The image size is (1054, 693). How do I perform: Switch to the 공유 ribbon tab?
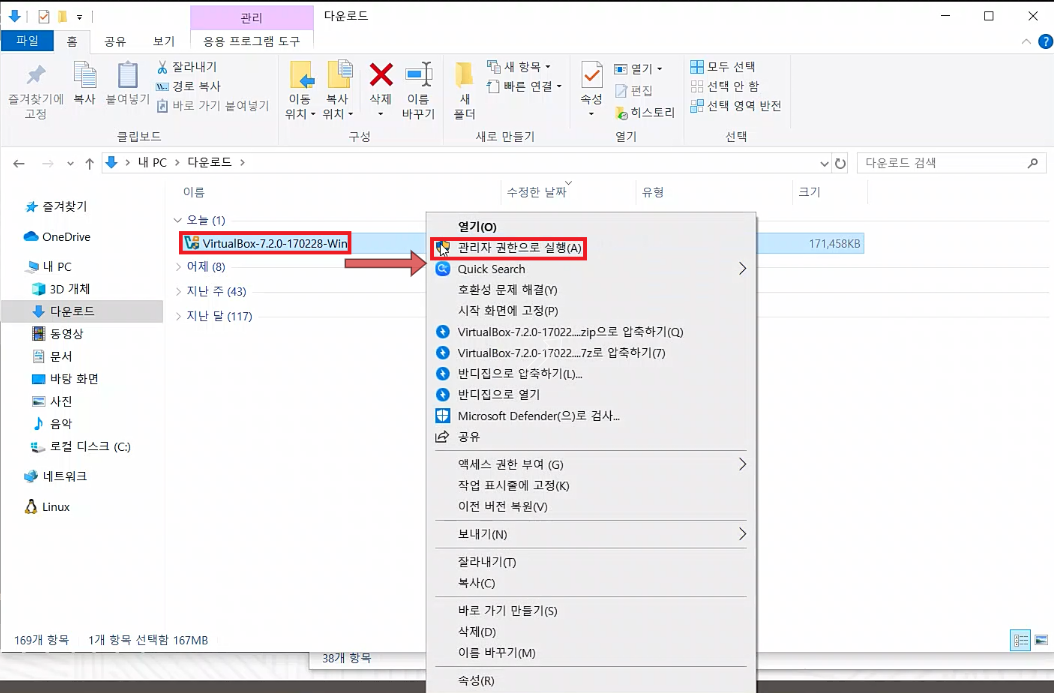pyautogui.click(x=115, y=42)
